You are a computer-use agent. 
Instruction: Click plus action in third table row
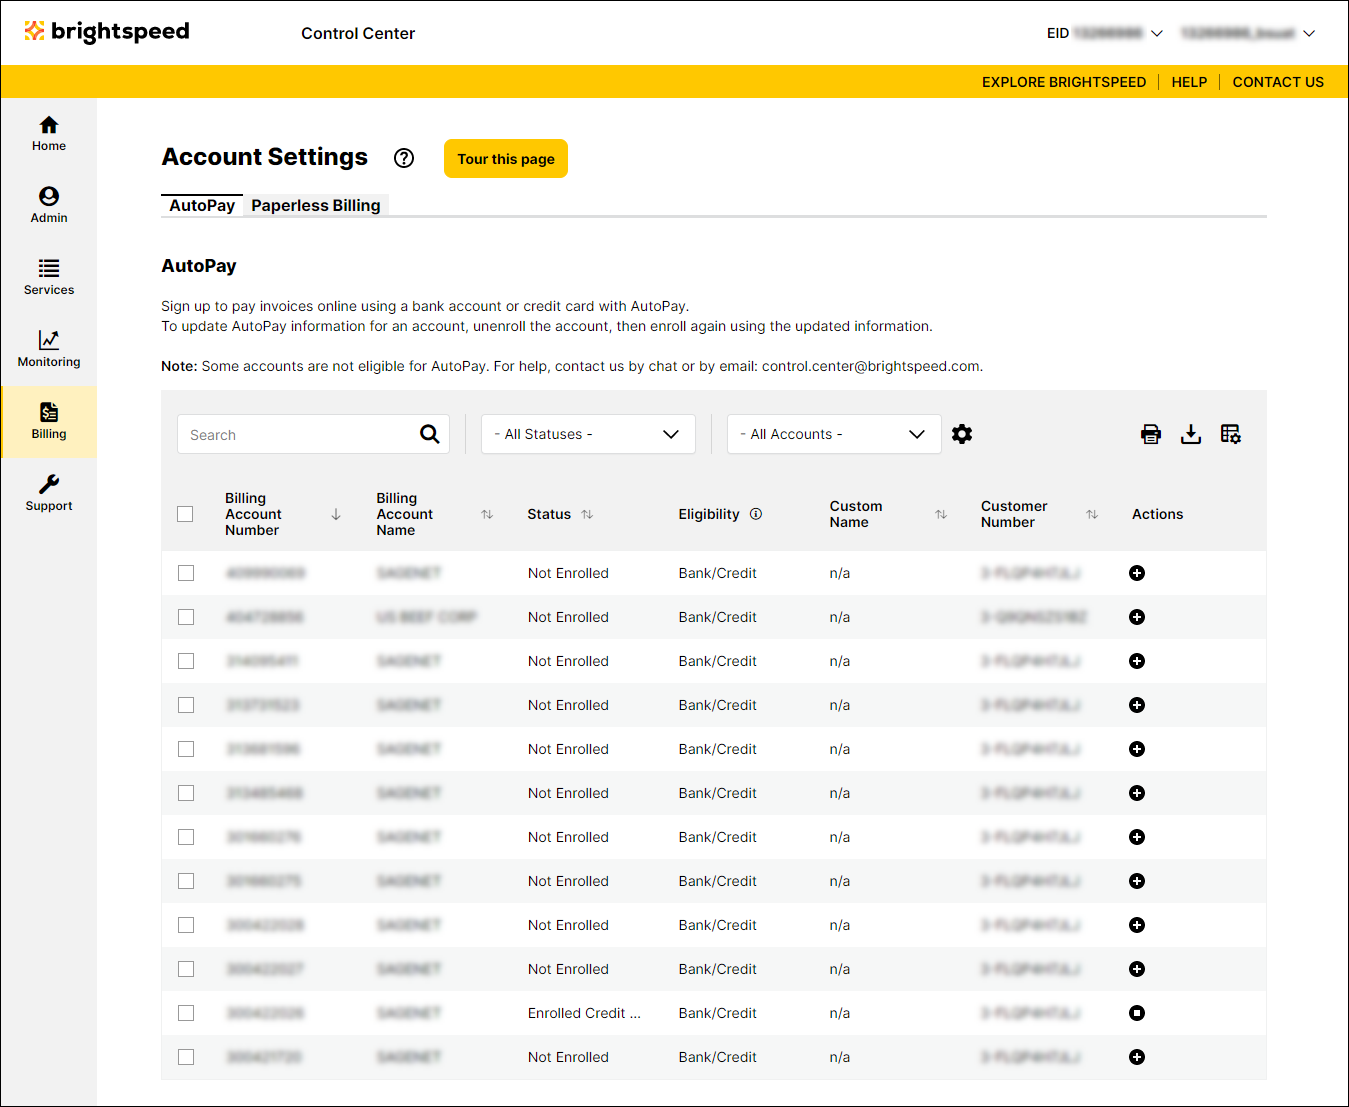click(1137, 661)
